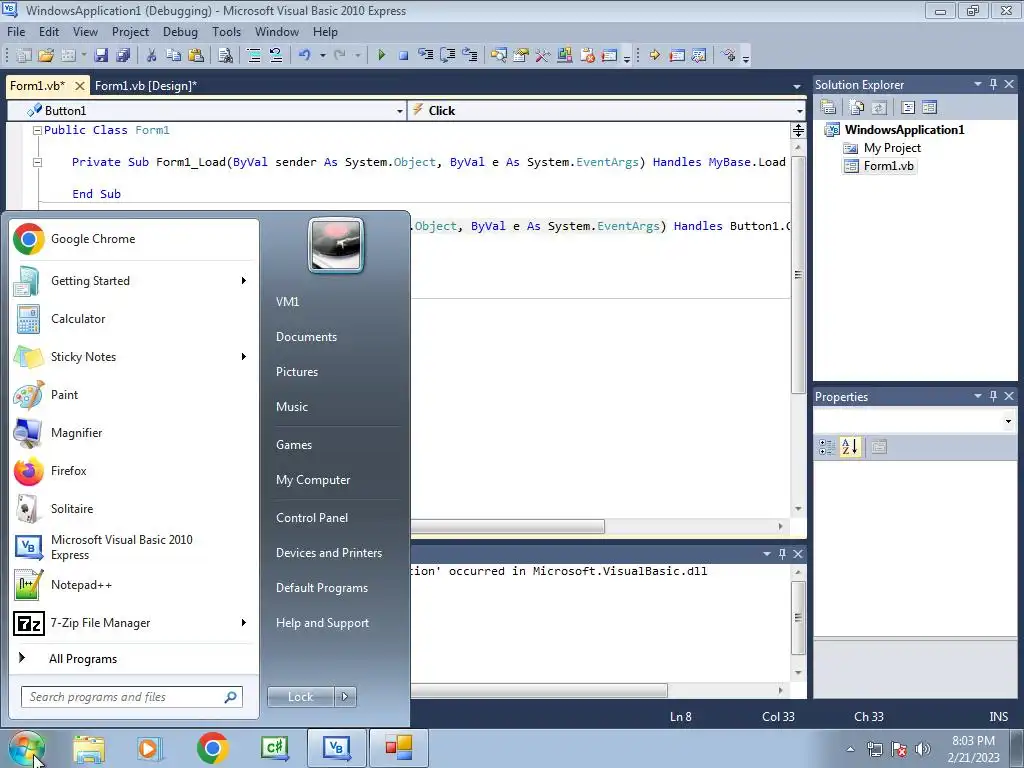The height and width of the screenshot is (768, 1024).
Task: Save Form1.vb with the single floppy icon
Action: [101, 56]
